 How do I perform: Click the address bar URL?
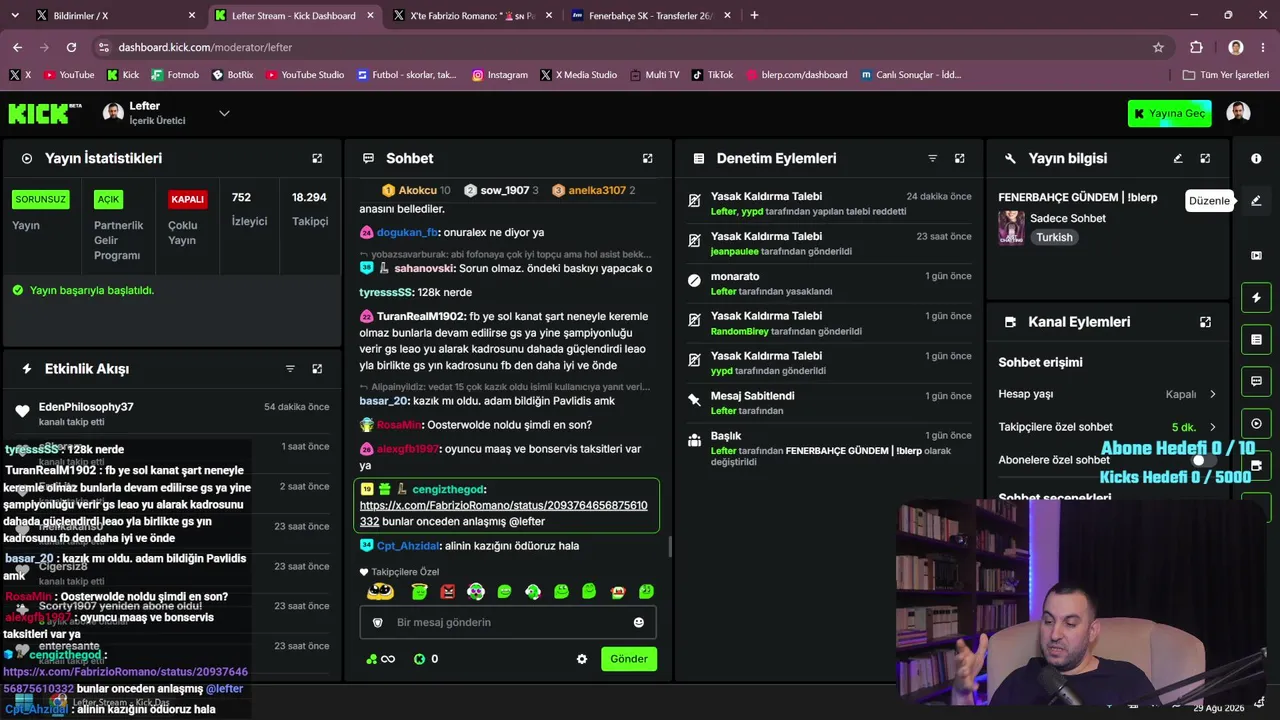coord(205,47)
